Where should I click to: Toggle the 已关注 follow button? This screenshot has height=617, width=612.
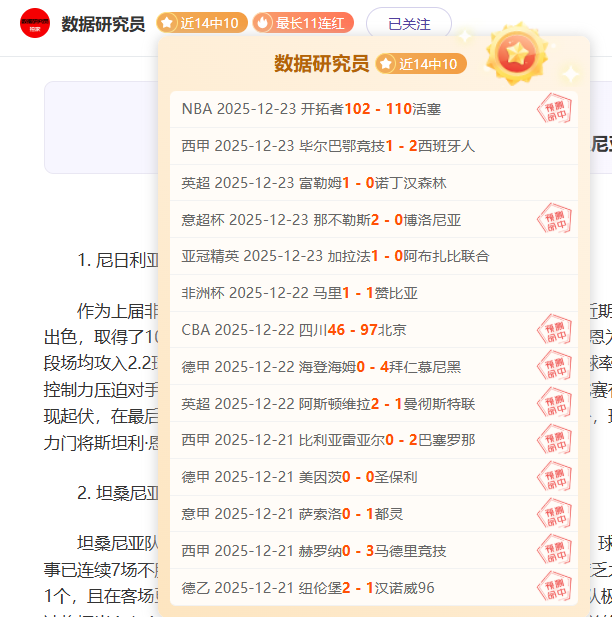(x=408, y=23)
